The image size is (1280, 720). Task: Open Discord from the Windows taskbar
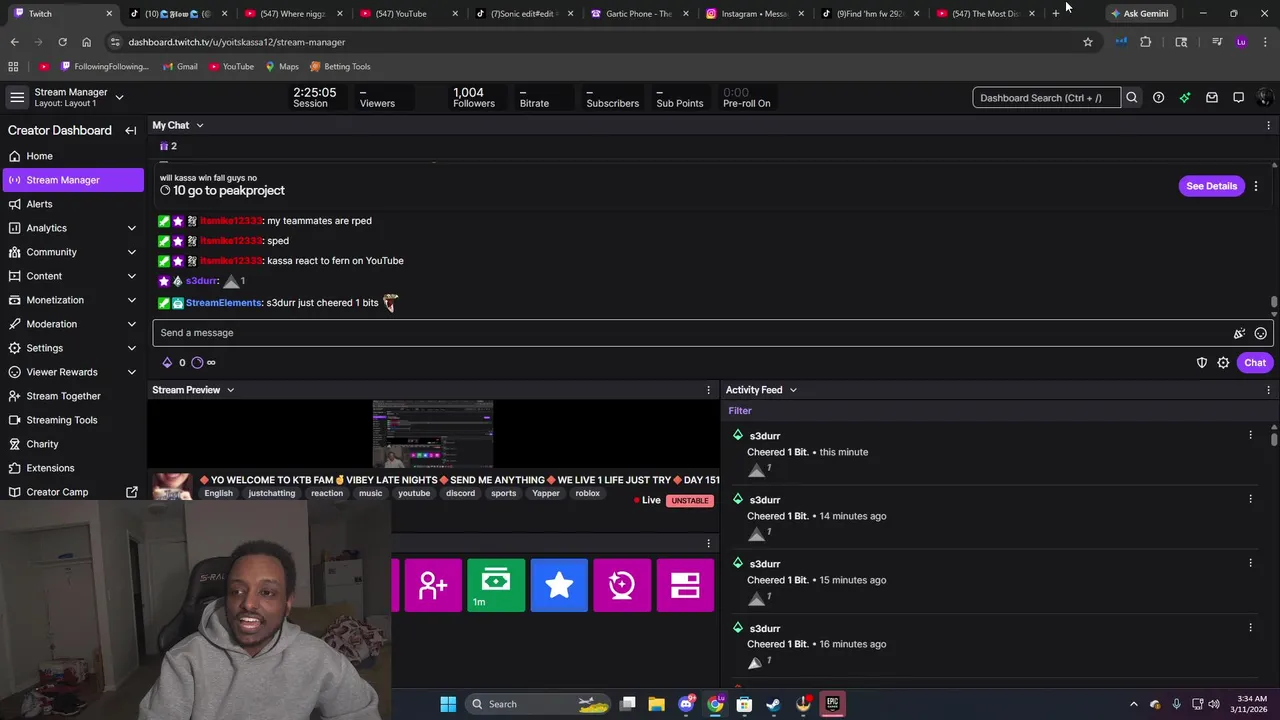pos(686,704)
